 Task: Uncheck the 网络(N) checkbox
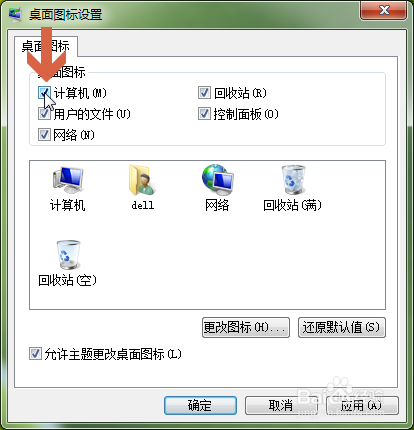tap(44, 135)
